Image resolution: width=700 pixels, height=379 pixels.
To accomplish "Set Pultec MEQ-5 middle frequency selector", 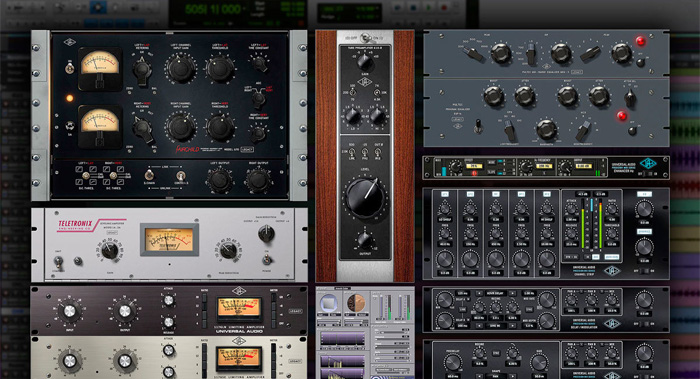I will [530, 54].
